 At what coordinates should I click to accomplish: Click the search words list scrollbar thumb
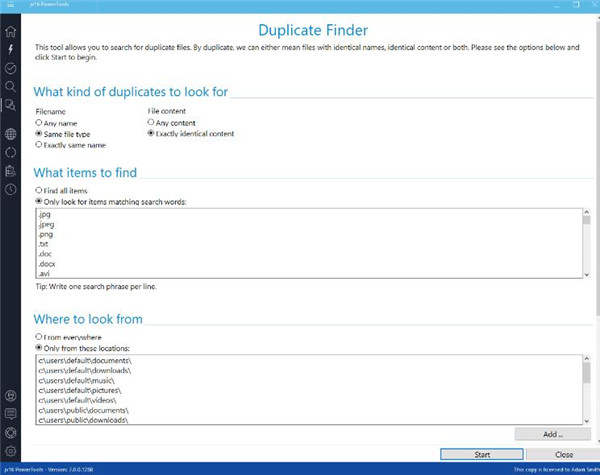(x=587, y=220)
